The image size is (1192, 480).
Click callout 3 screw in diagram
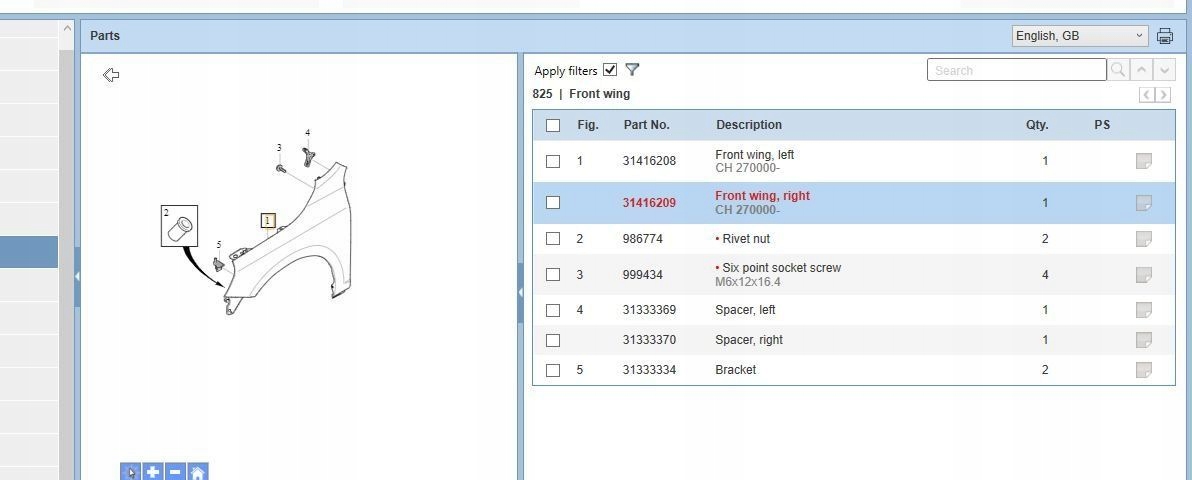[279, 148]
